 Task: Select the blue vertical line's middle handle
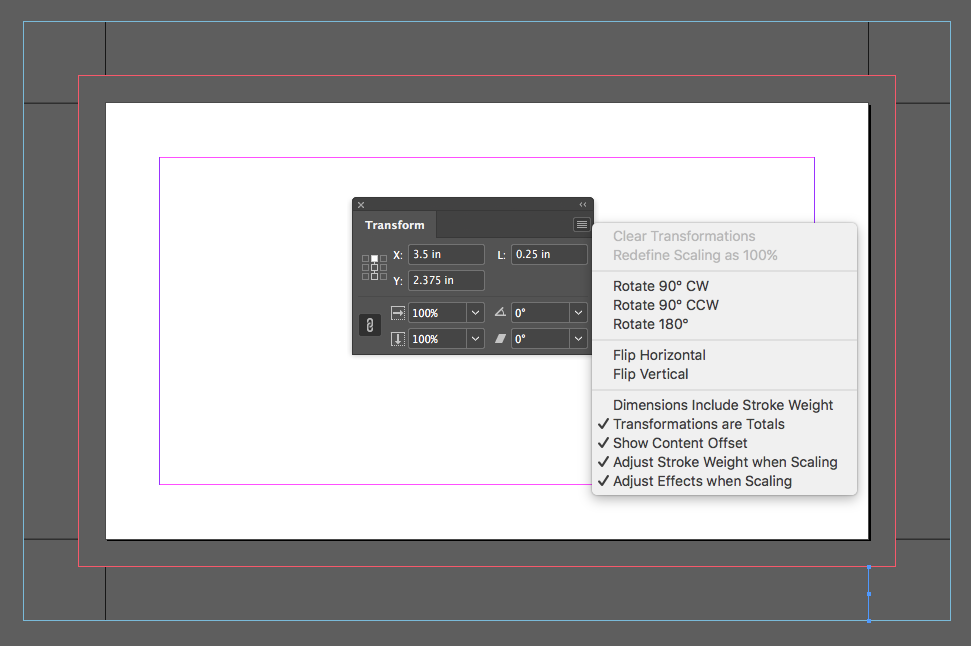point(869,594)
